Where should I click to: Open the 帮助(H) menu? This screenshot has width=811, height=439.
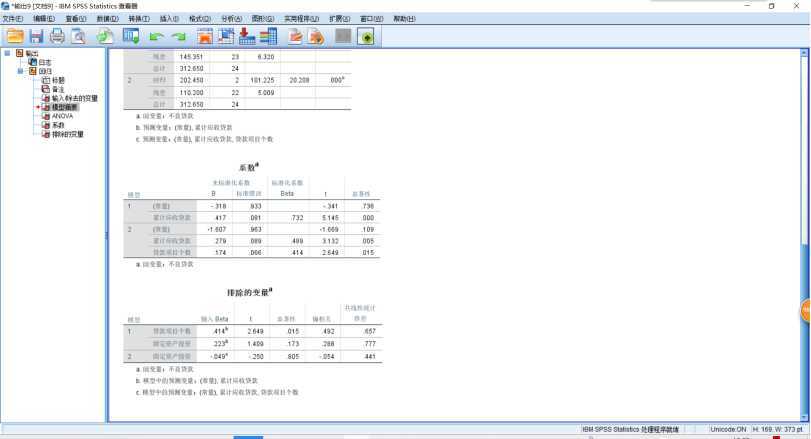(x=404, y=19)
